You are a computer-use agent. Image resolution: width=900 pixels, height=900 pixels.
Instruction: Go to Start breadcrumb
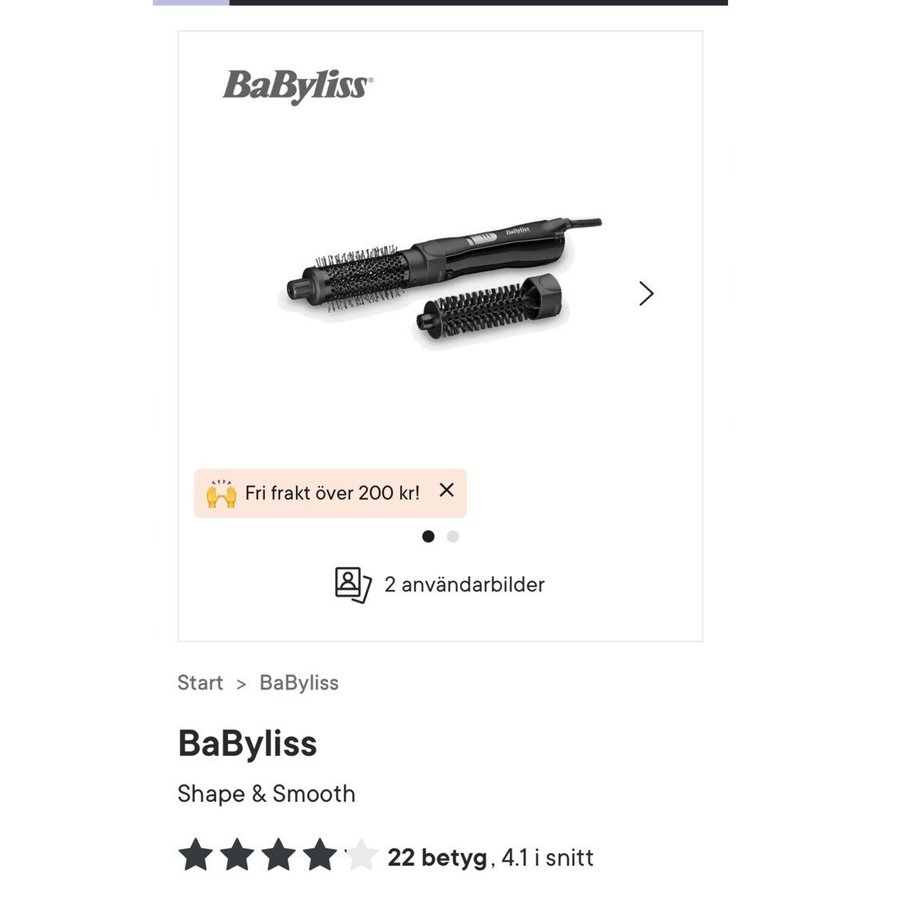pyautogui.click(x=200, y=683)
